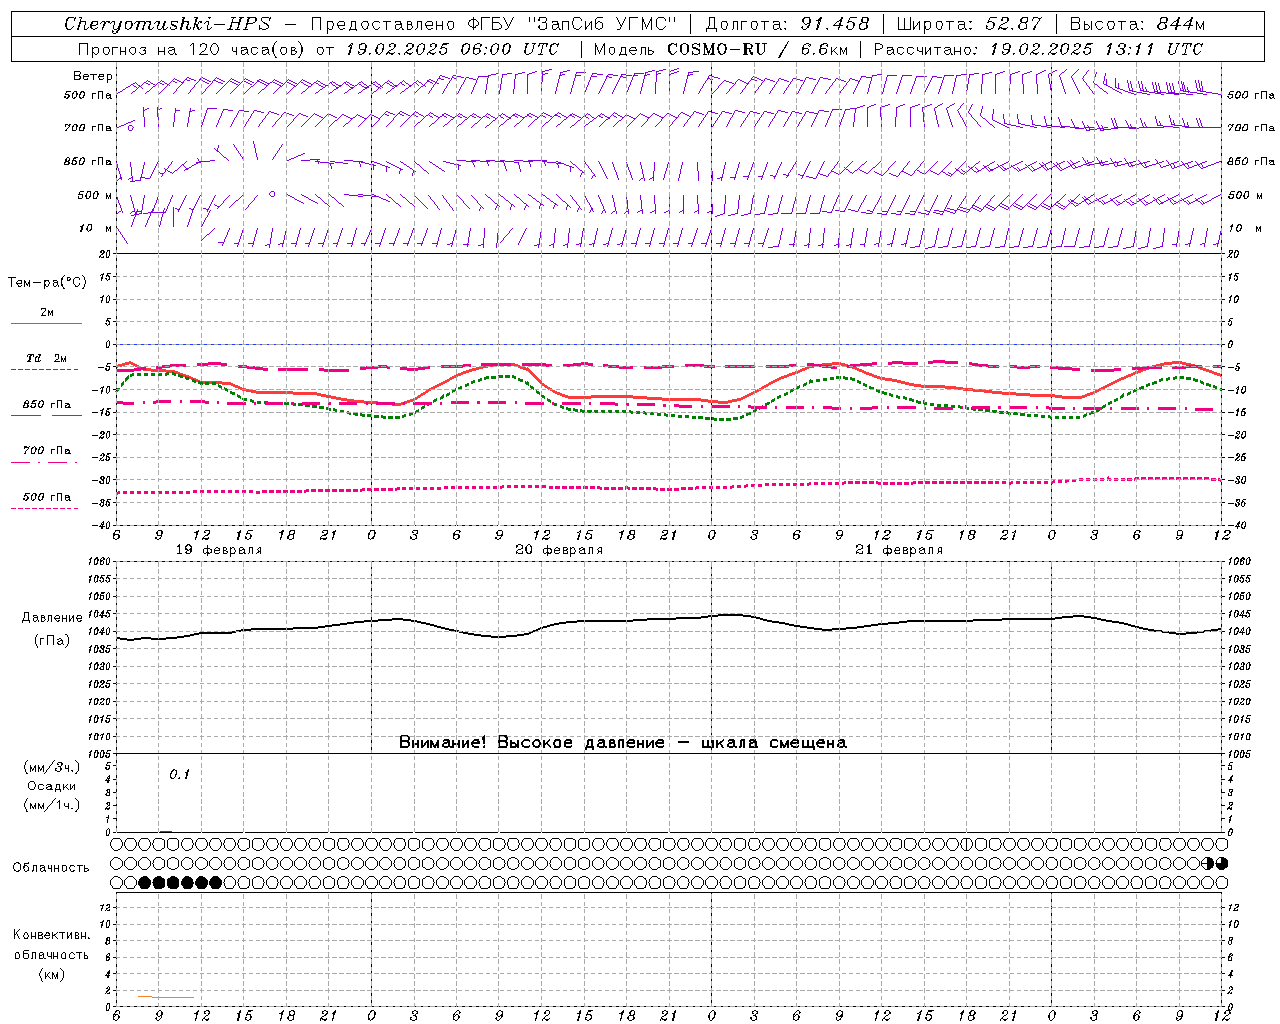Click the last partially filled mid-cloud circle
Image resolution: width=1280 pixels, height=1024 pixels.
1222,863
